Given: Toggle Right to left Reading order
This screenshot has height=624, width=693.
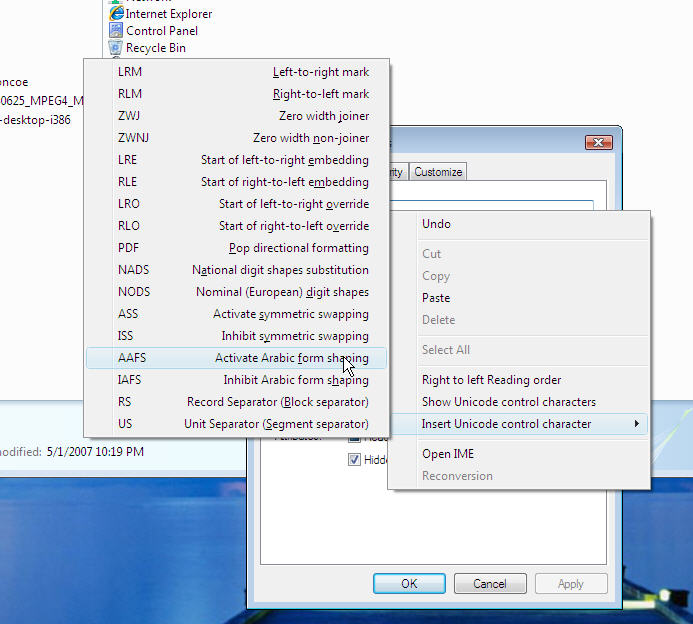Looking at the screenshot, I should [519, 380].
